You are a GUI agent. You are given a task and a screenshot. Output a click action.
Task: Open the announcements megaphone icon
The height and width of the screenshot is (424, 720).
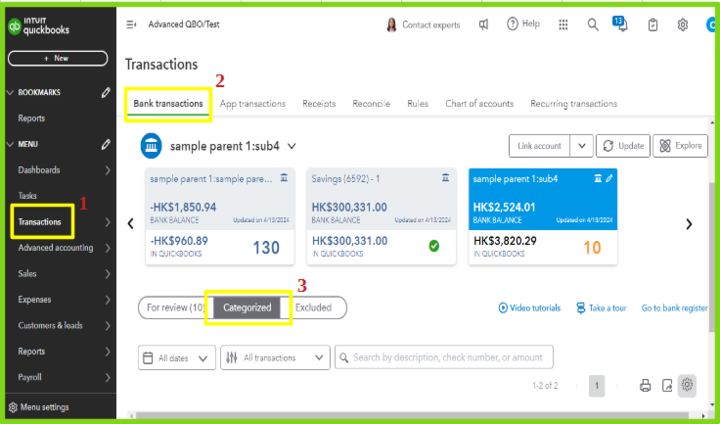484,24
